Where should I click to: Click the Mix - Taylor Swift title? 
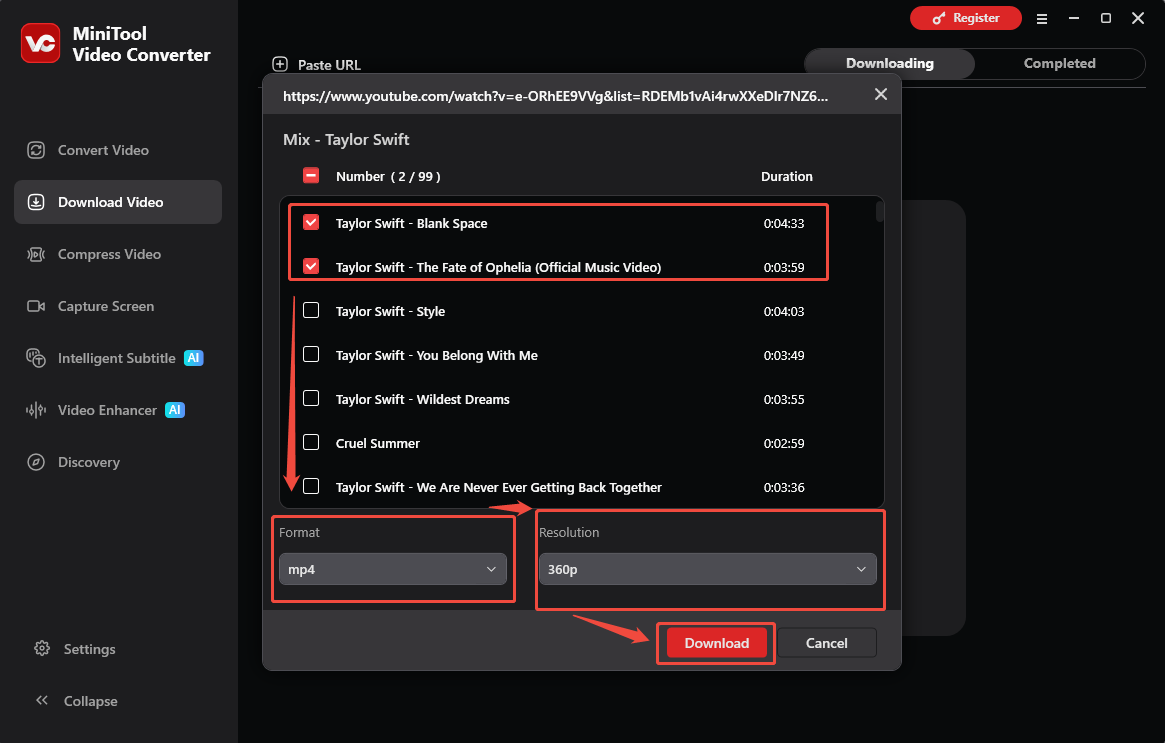(346, 140)
